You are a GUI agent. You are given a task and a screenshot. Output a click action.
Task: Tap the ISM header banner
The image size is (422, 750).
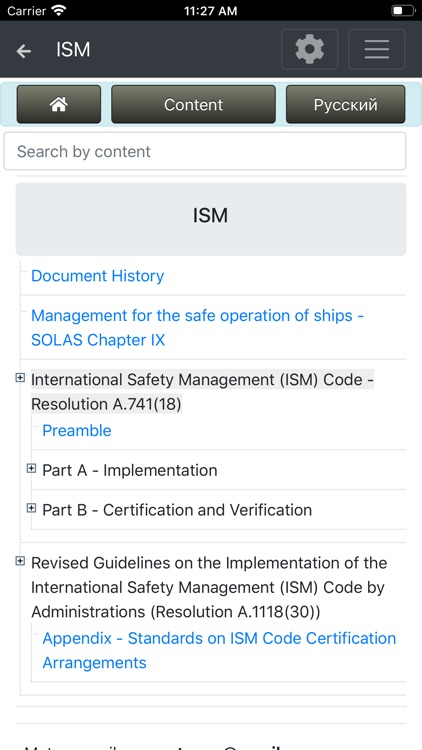click(211, 219)
